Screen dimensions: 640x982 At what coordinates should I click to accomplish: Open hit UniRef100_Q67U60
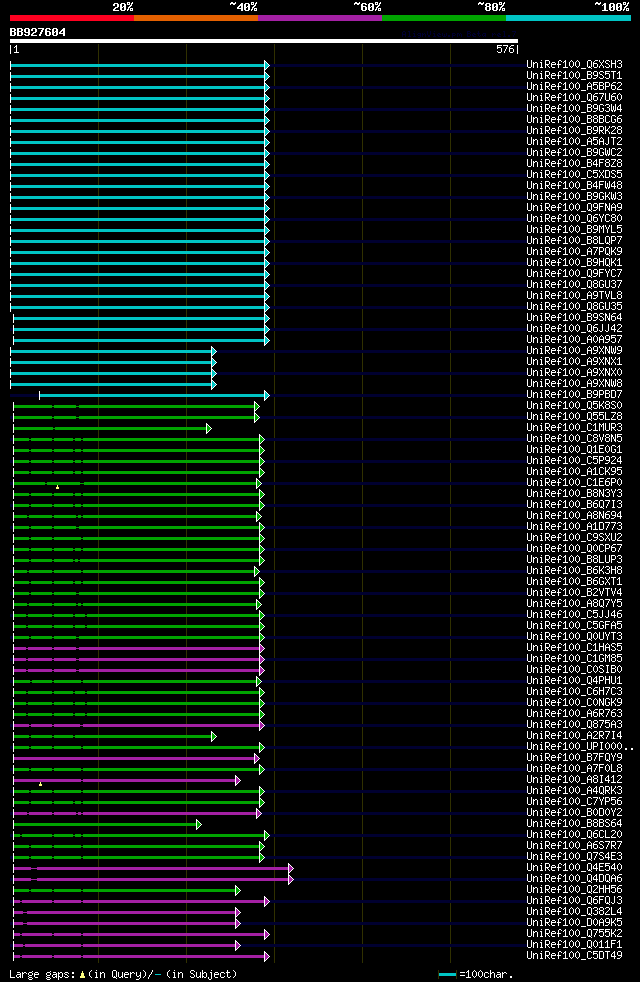click(574, 98)
